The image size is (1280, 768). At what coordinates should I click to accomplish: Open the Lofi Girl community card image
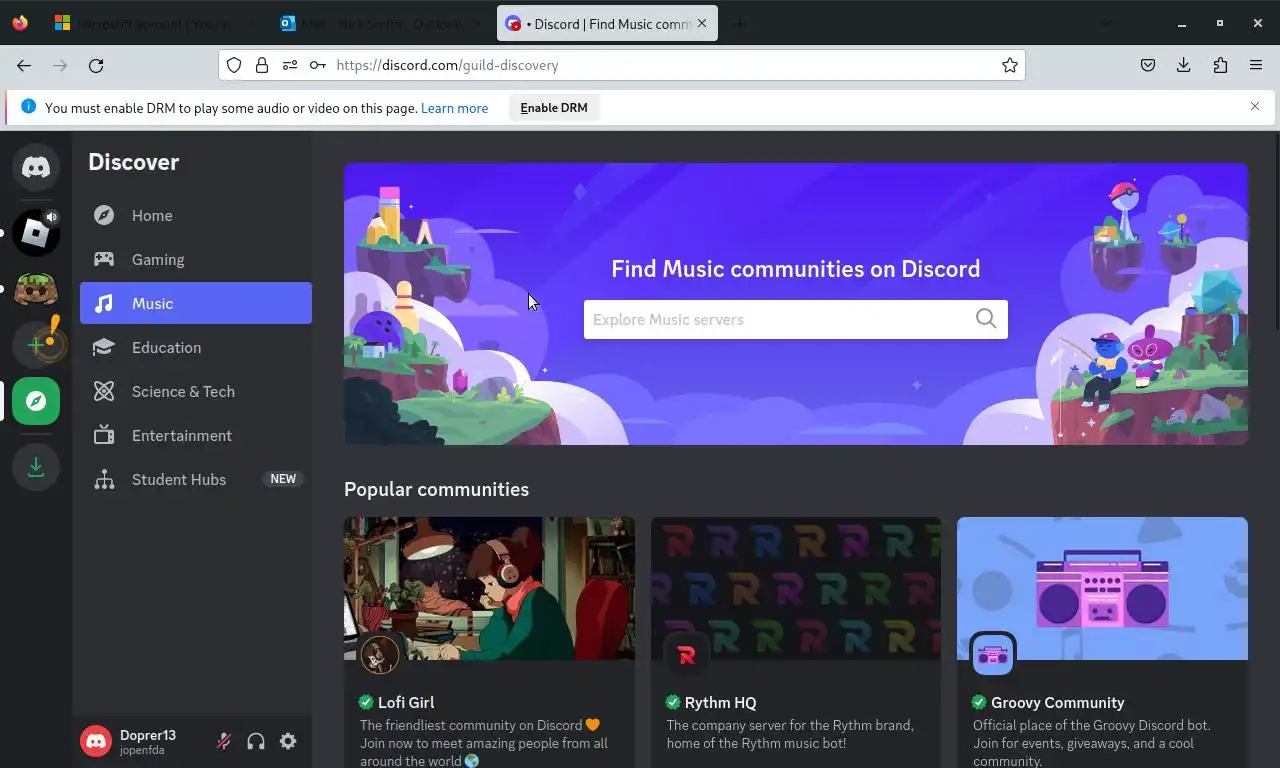click(x=489, y=588)
